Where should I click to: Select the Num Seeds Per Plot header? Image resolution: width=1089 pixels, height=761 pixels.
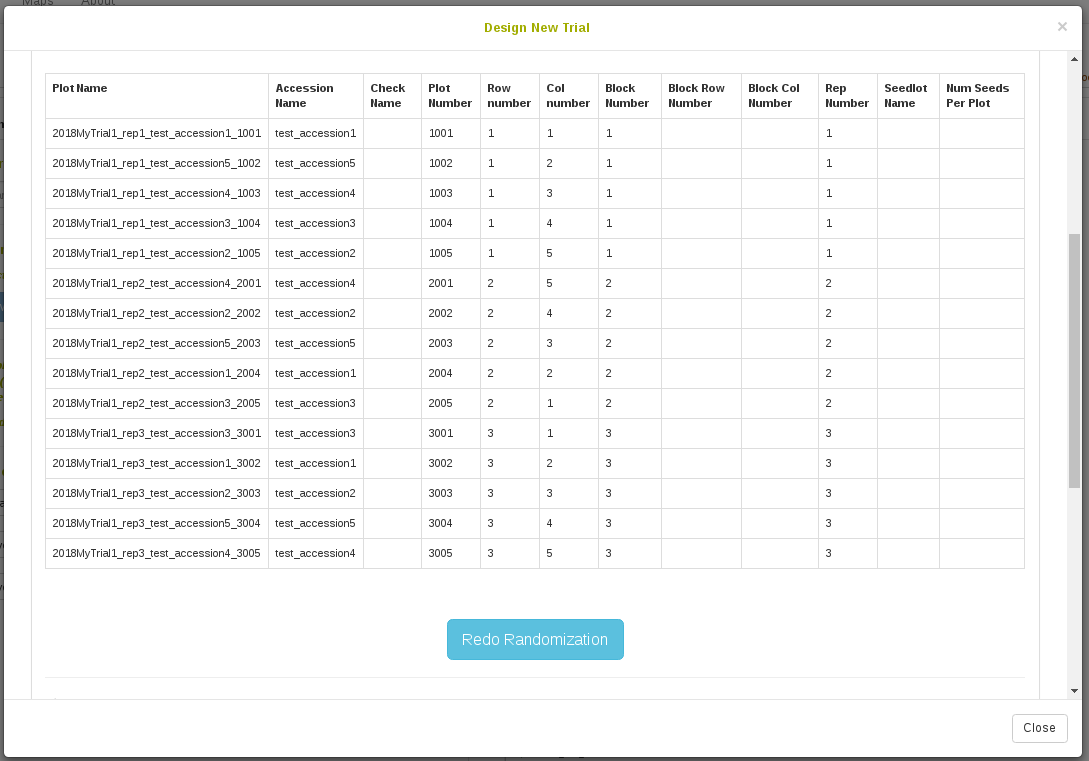click(982, 96)
